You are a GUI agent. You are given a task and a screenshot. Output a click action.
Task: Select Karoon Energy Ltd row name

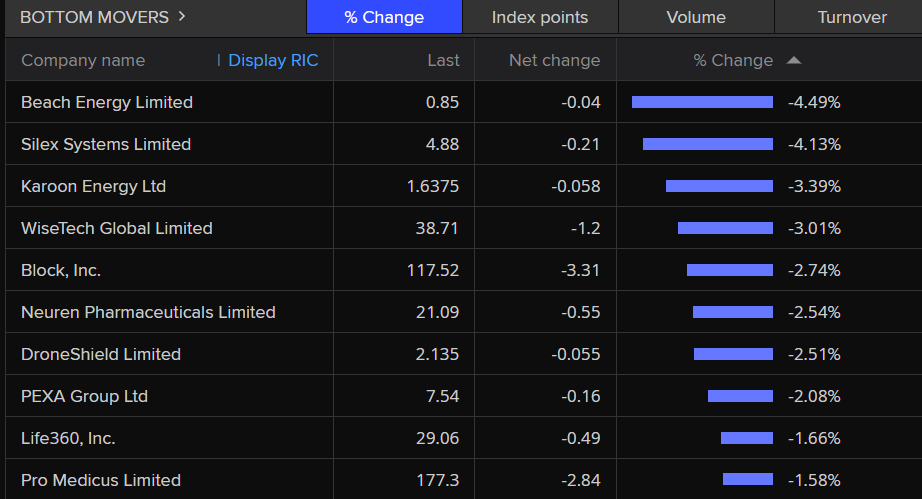tap(93, 186)
